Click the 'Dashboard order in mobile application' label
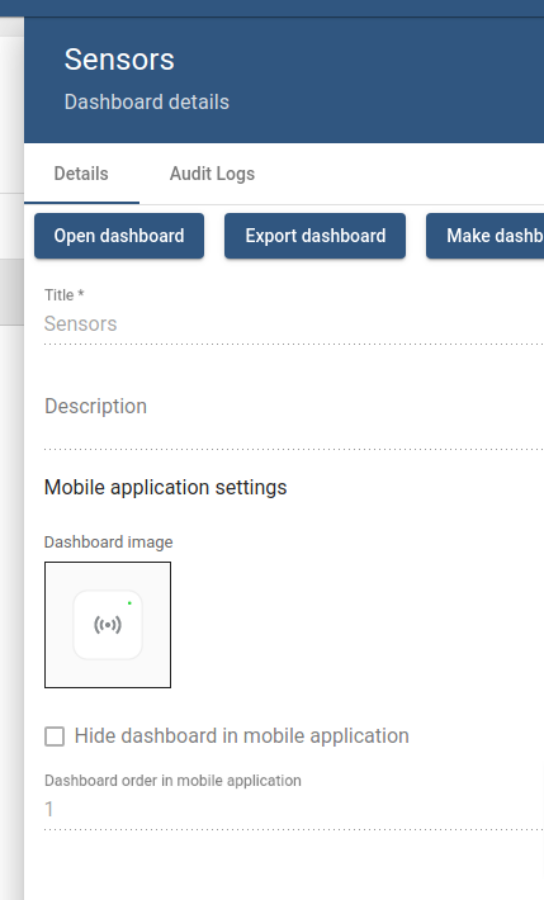The image size is (544, 900). pos(173,781)
